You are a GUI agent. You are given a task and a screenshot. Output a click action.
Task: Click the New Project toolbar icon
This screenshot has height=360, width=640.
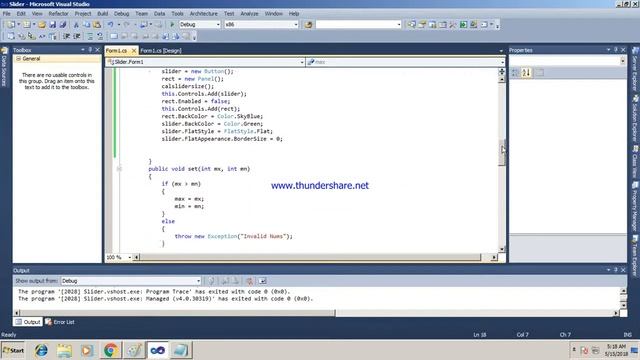click(x=11, y=24)
